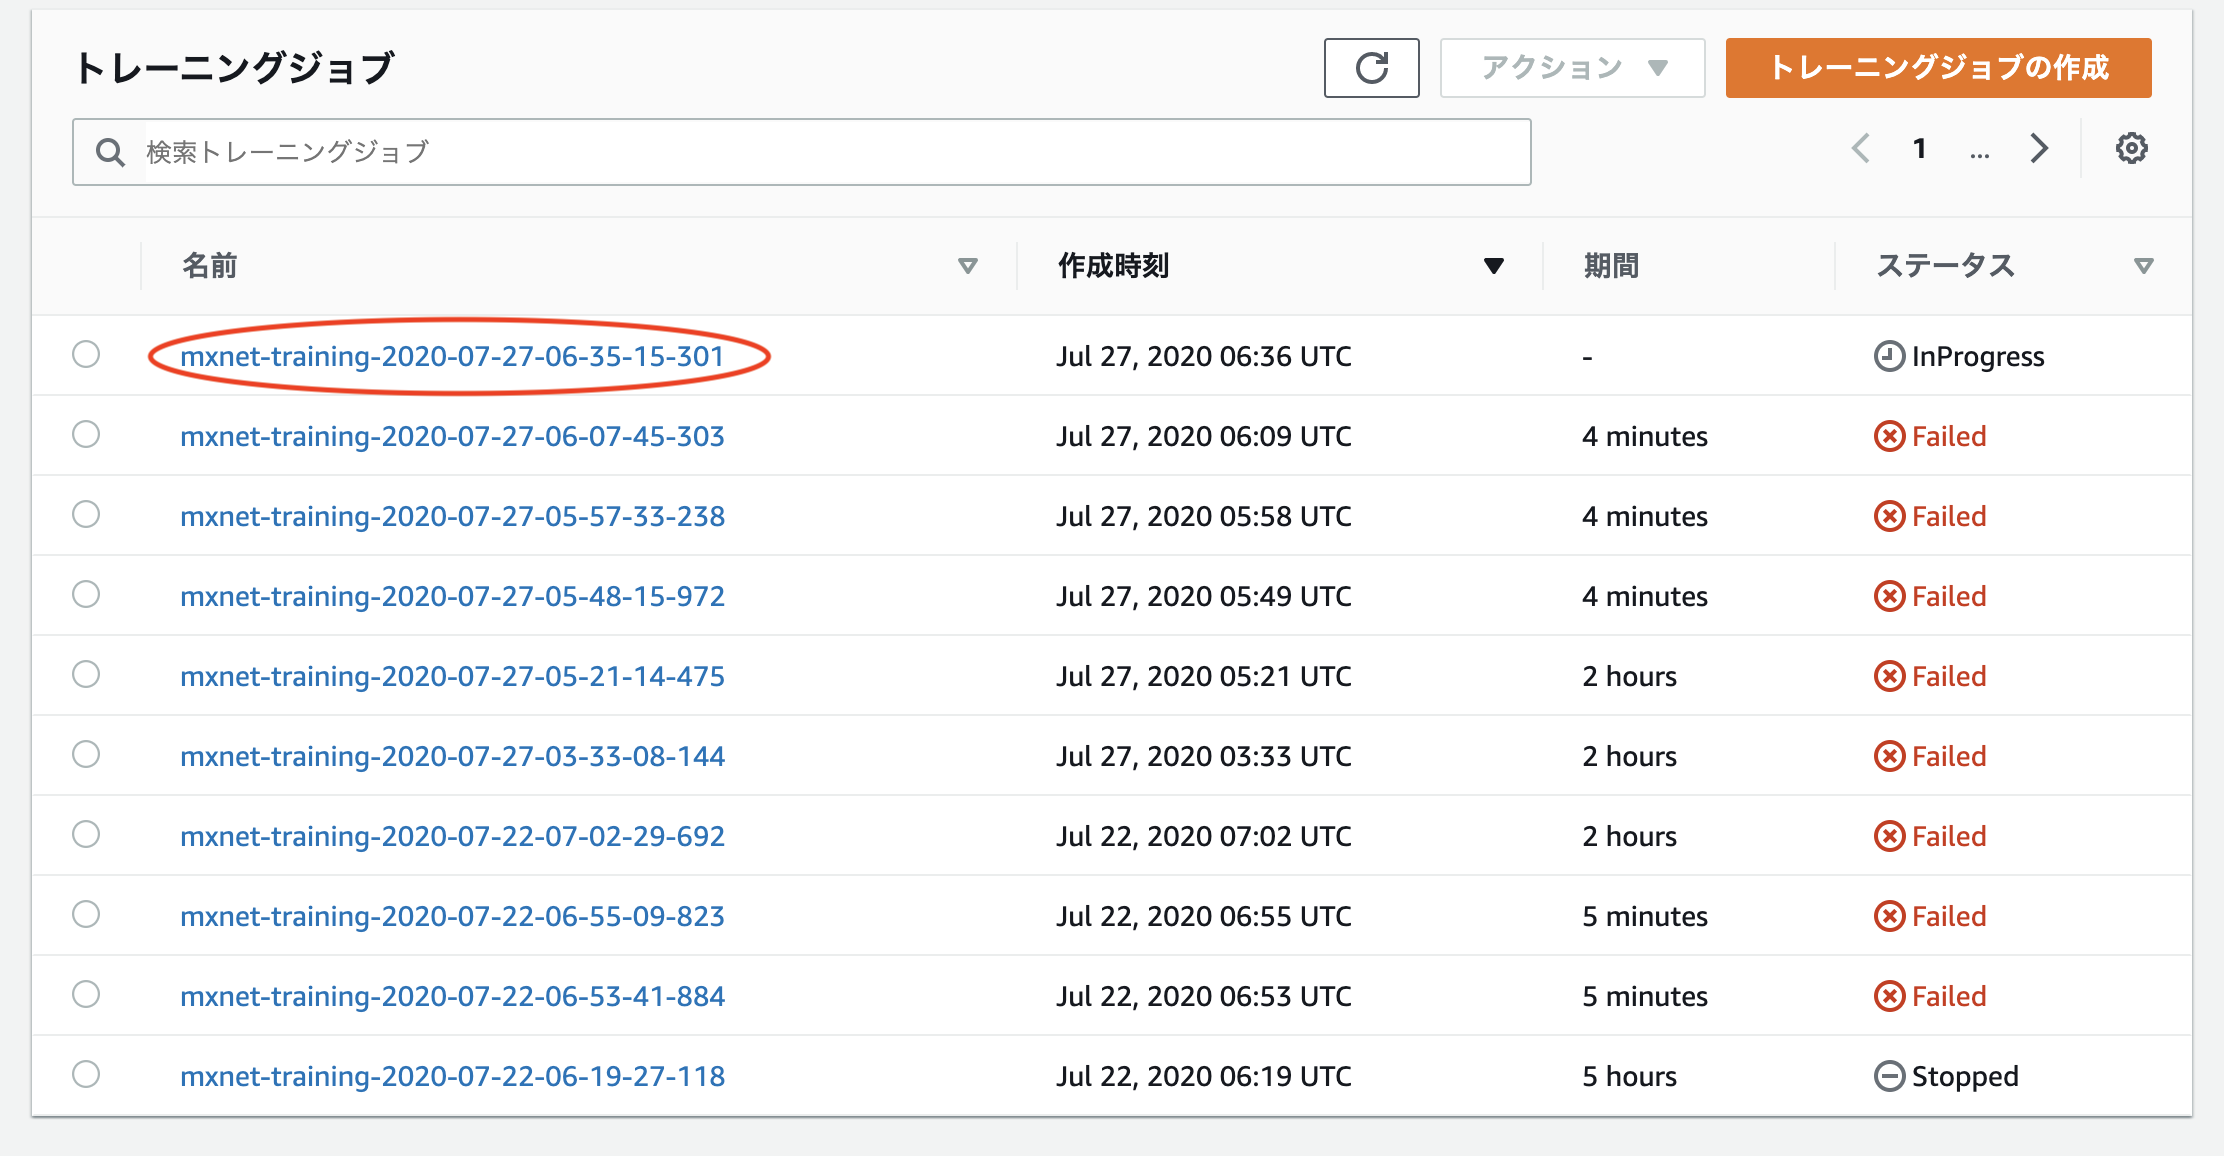Select radio for job ending 05-21-14-475
The height and width of the screenshot is (1156, 2224).
tap(86, 675)
